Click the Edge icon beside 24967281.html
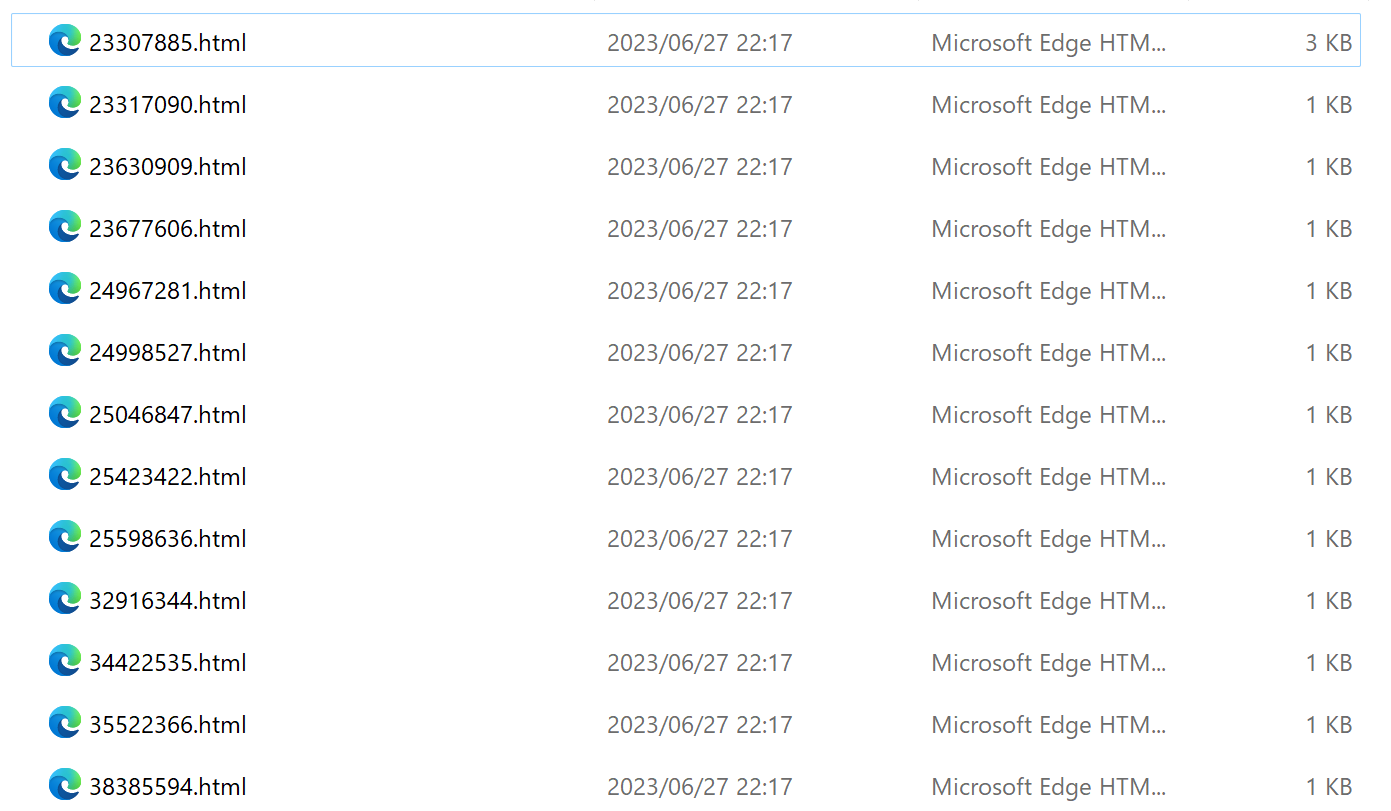Screen dimensions: 1391x811 tap(64, 288)
